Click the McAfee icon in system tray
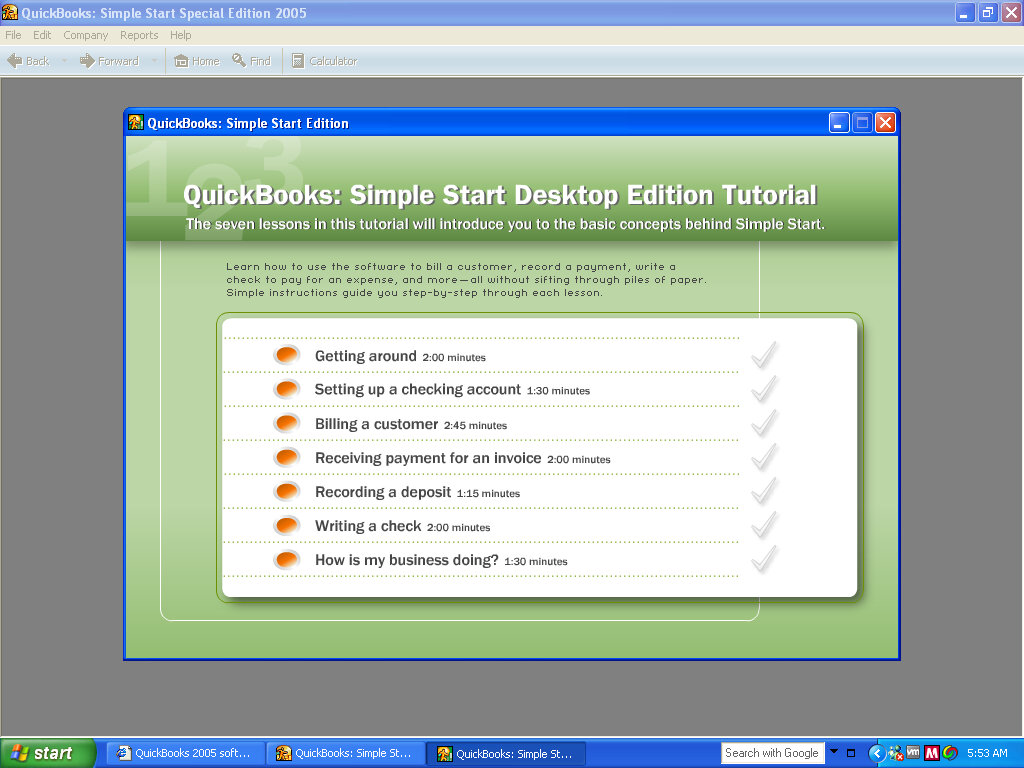This screenshot has width=1024, height=768. coord(931,753)
